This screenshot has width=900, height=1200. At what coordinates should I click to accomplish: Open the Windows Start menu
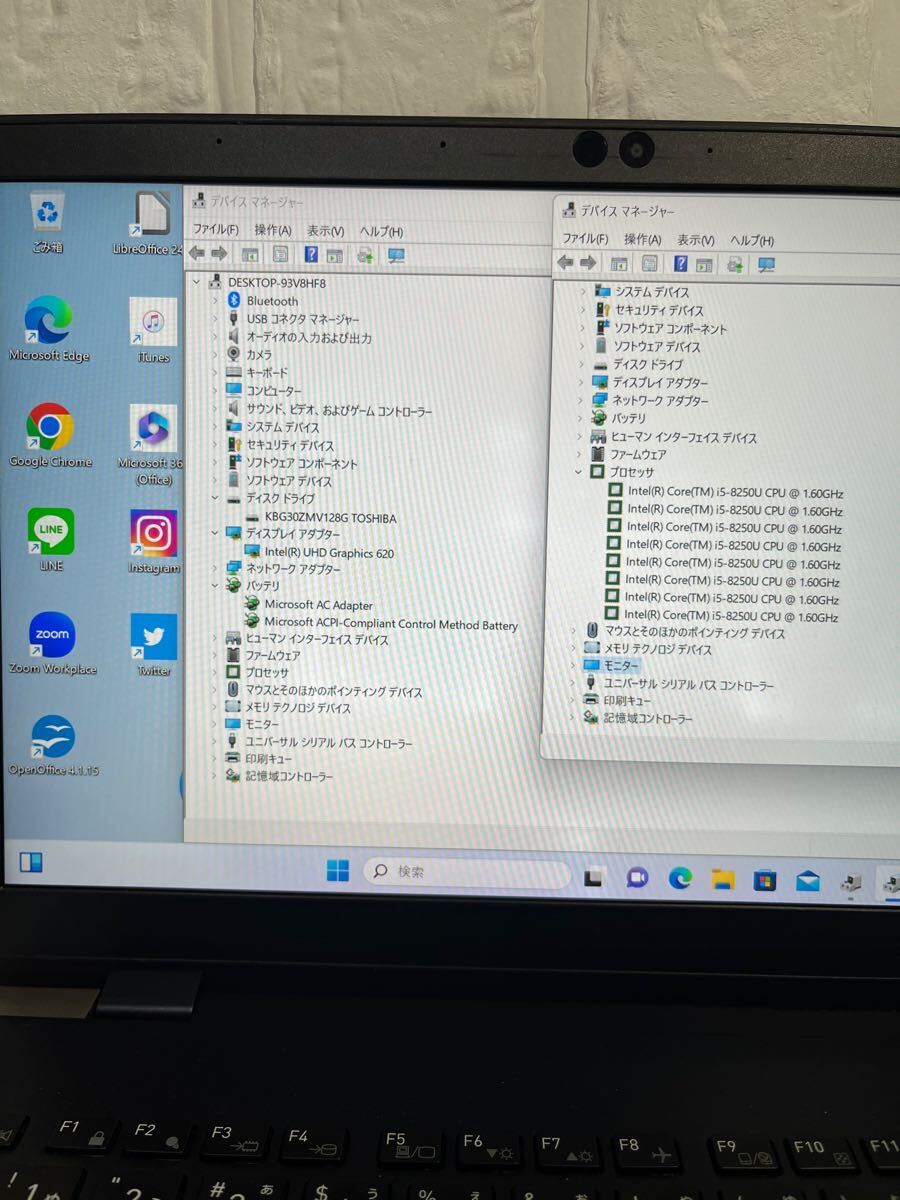(x=338, y=871)
